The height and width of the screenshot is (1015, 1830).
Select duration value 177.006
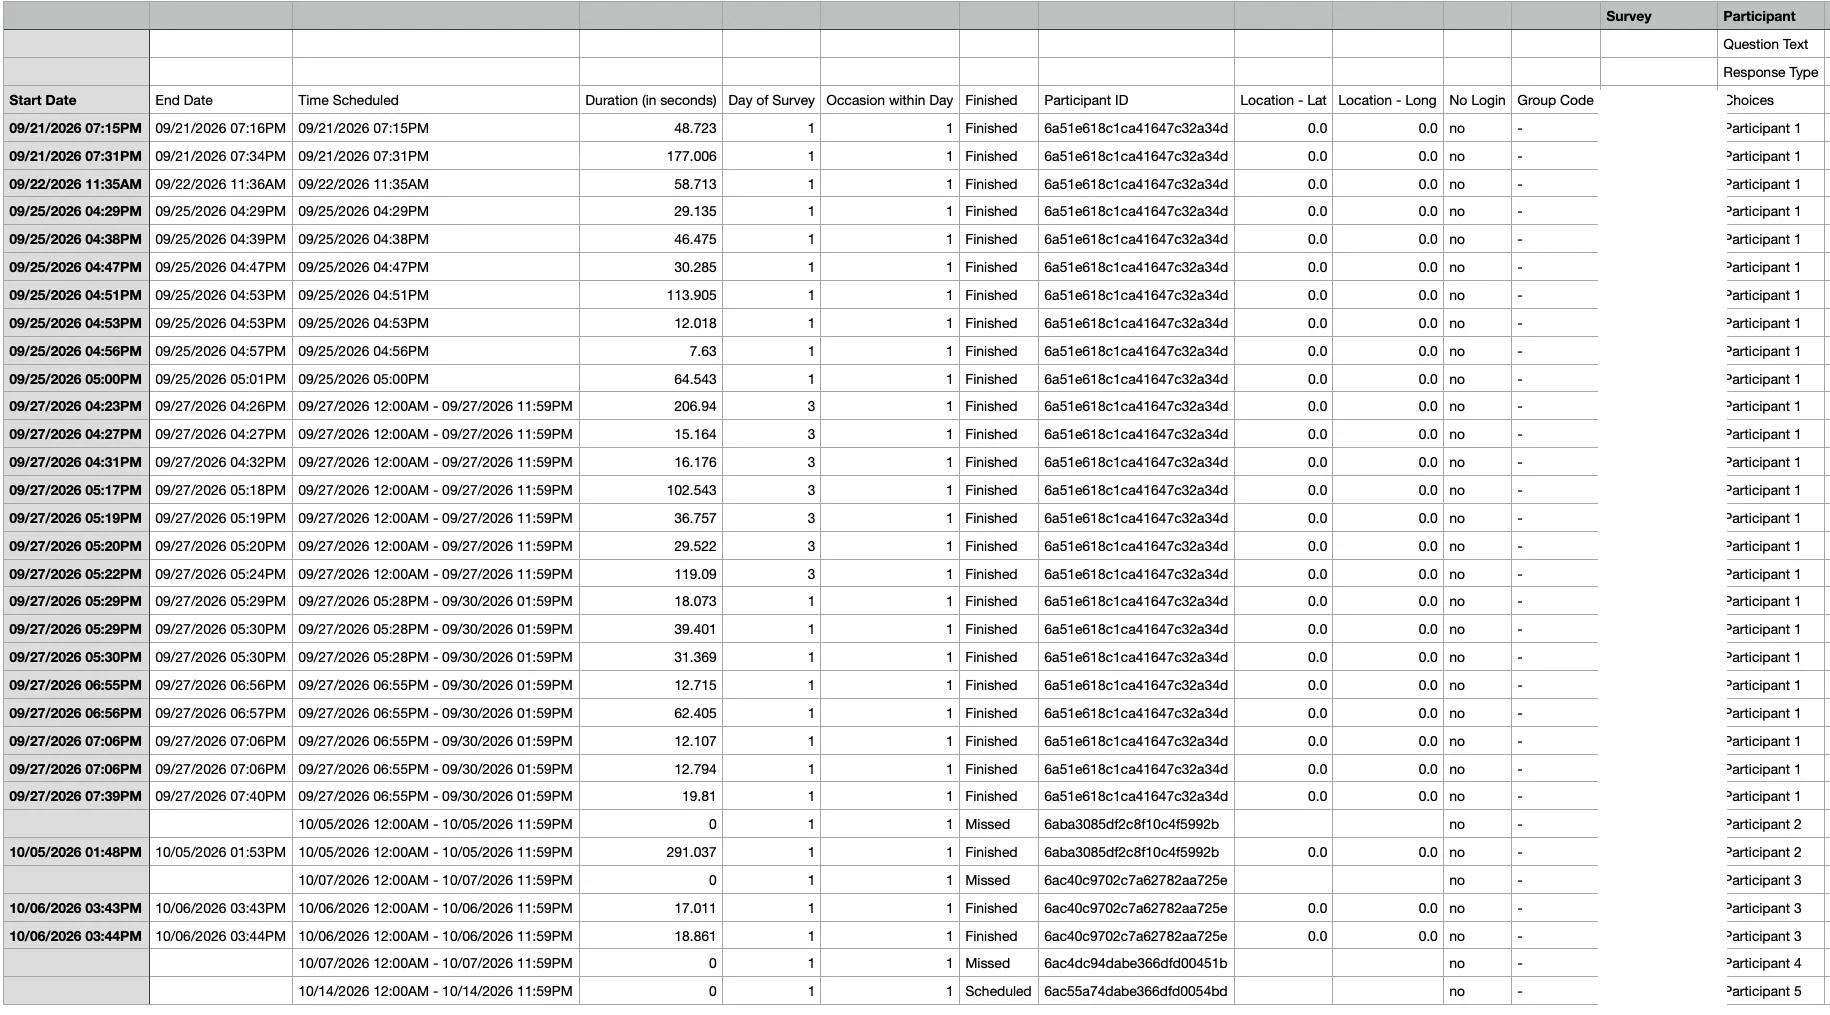(651, 156)
